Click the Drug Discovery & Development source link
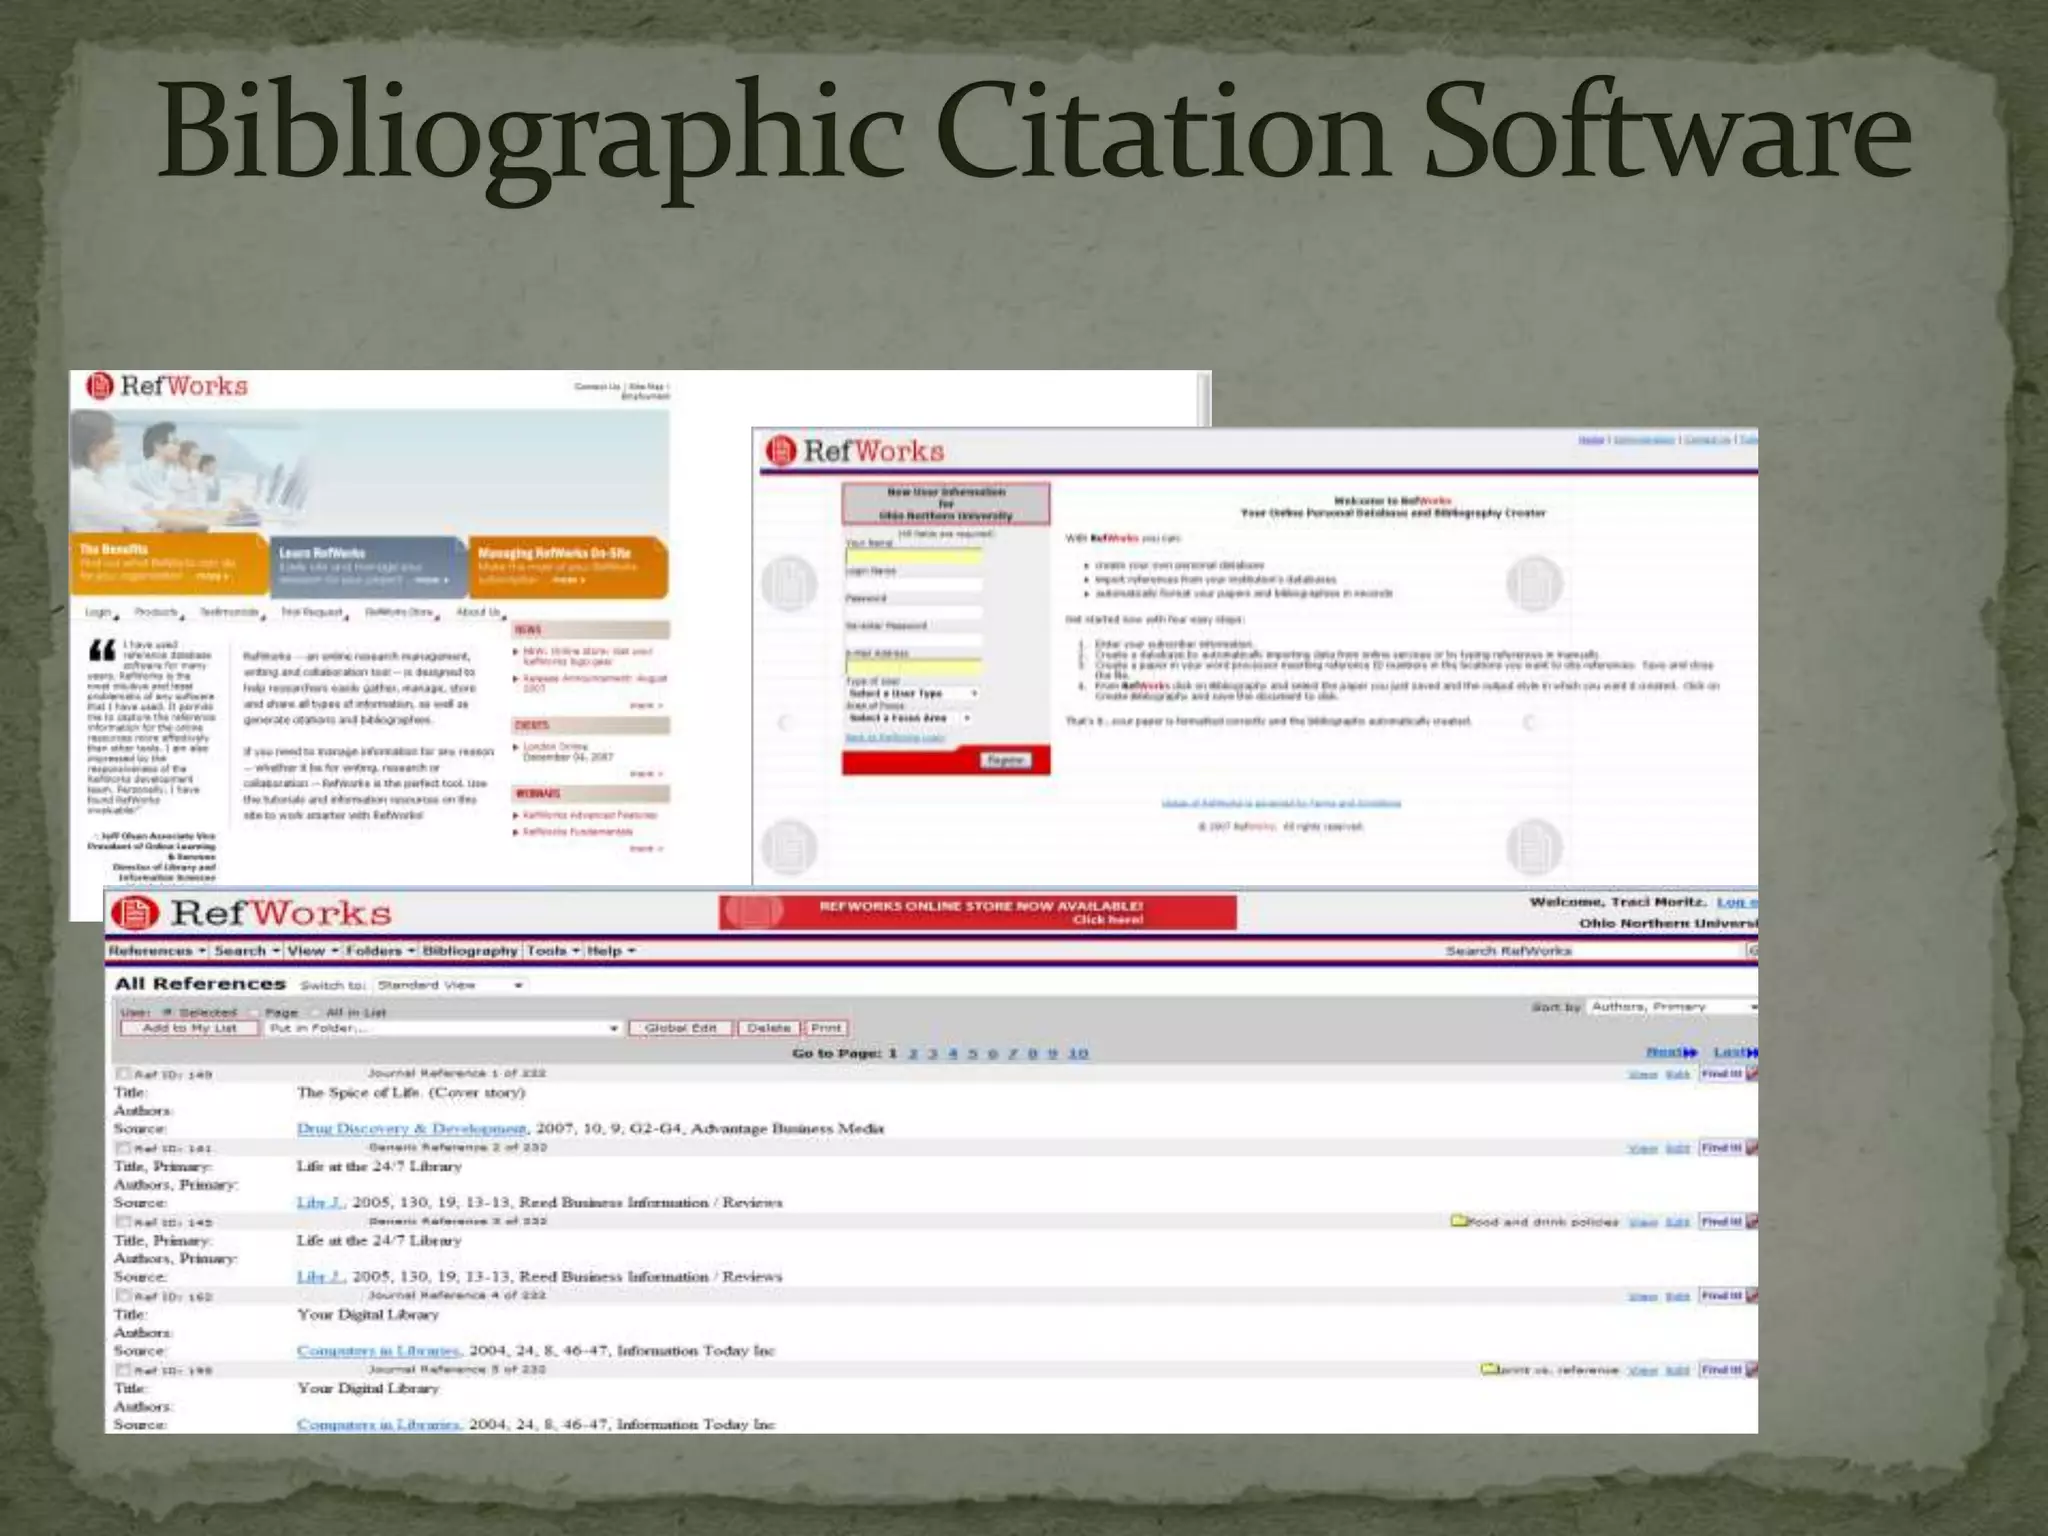The image size is (2048, 1536). click(x=411, y=1128)
